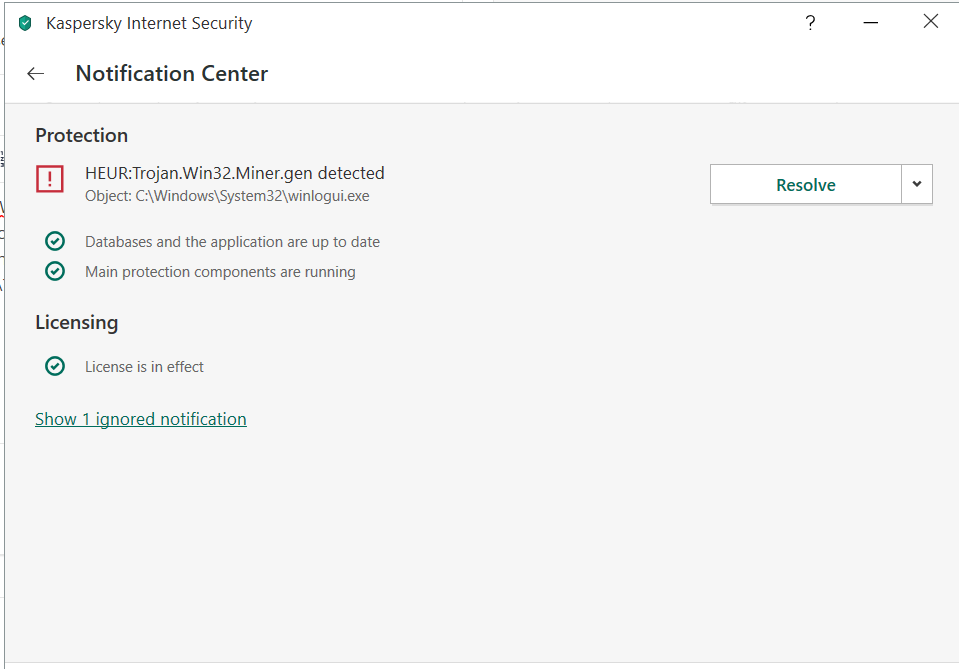The image size is (959, 669).
Task: Select the HEUR:Trojan.Win32.Miner.gen detected entry
Action: coord(235,173)
